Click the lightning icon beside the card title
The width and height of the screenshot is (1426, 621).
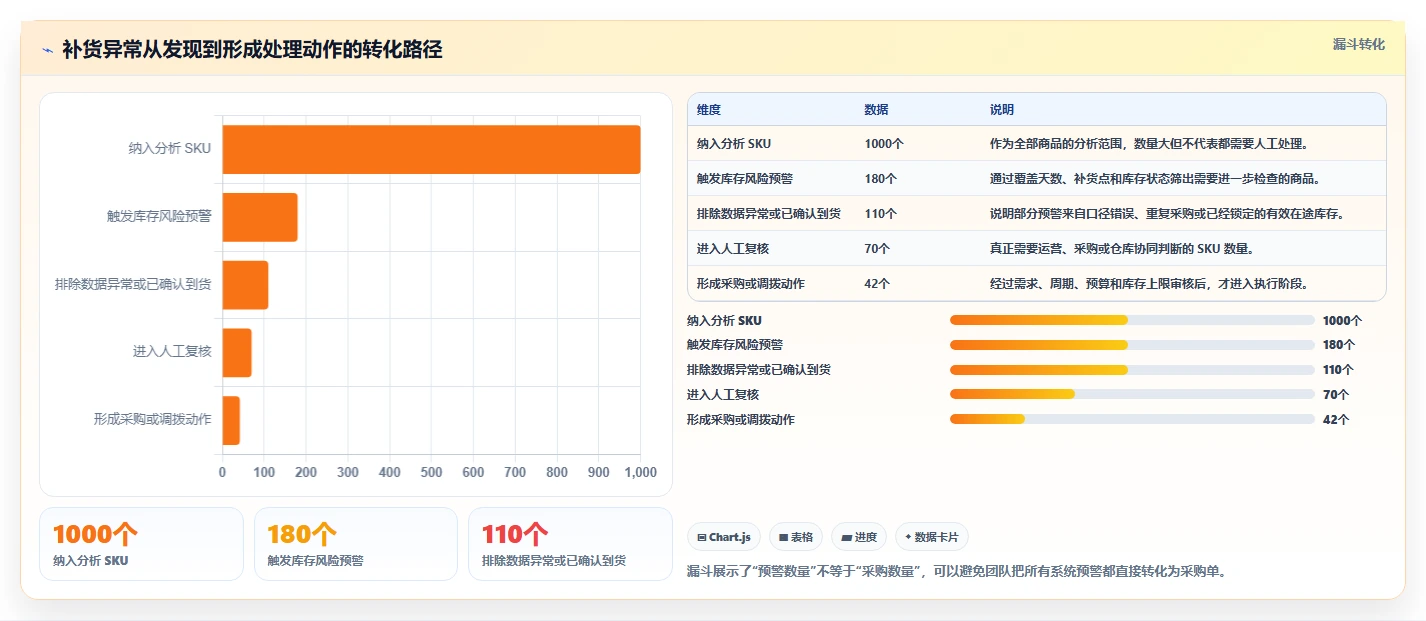[x=47, y=50]
